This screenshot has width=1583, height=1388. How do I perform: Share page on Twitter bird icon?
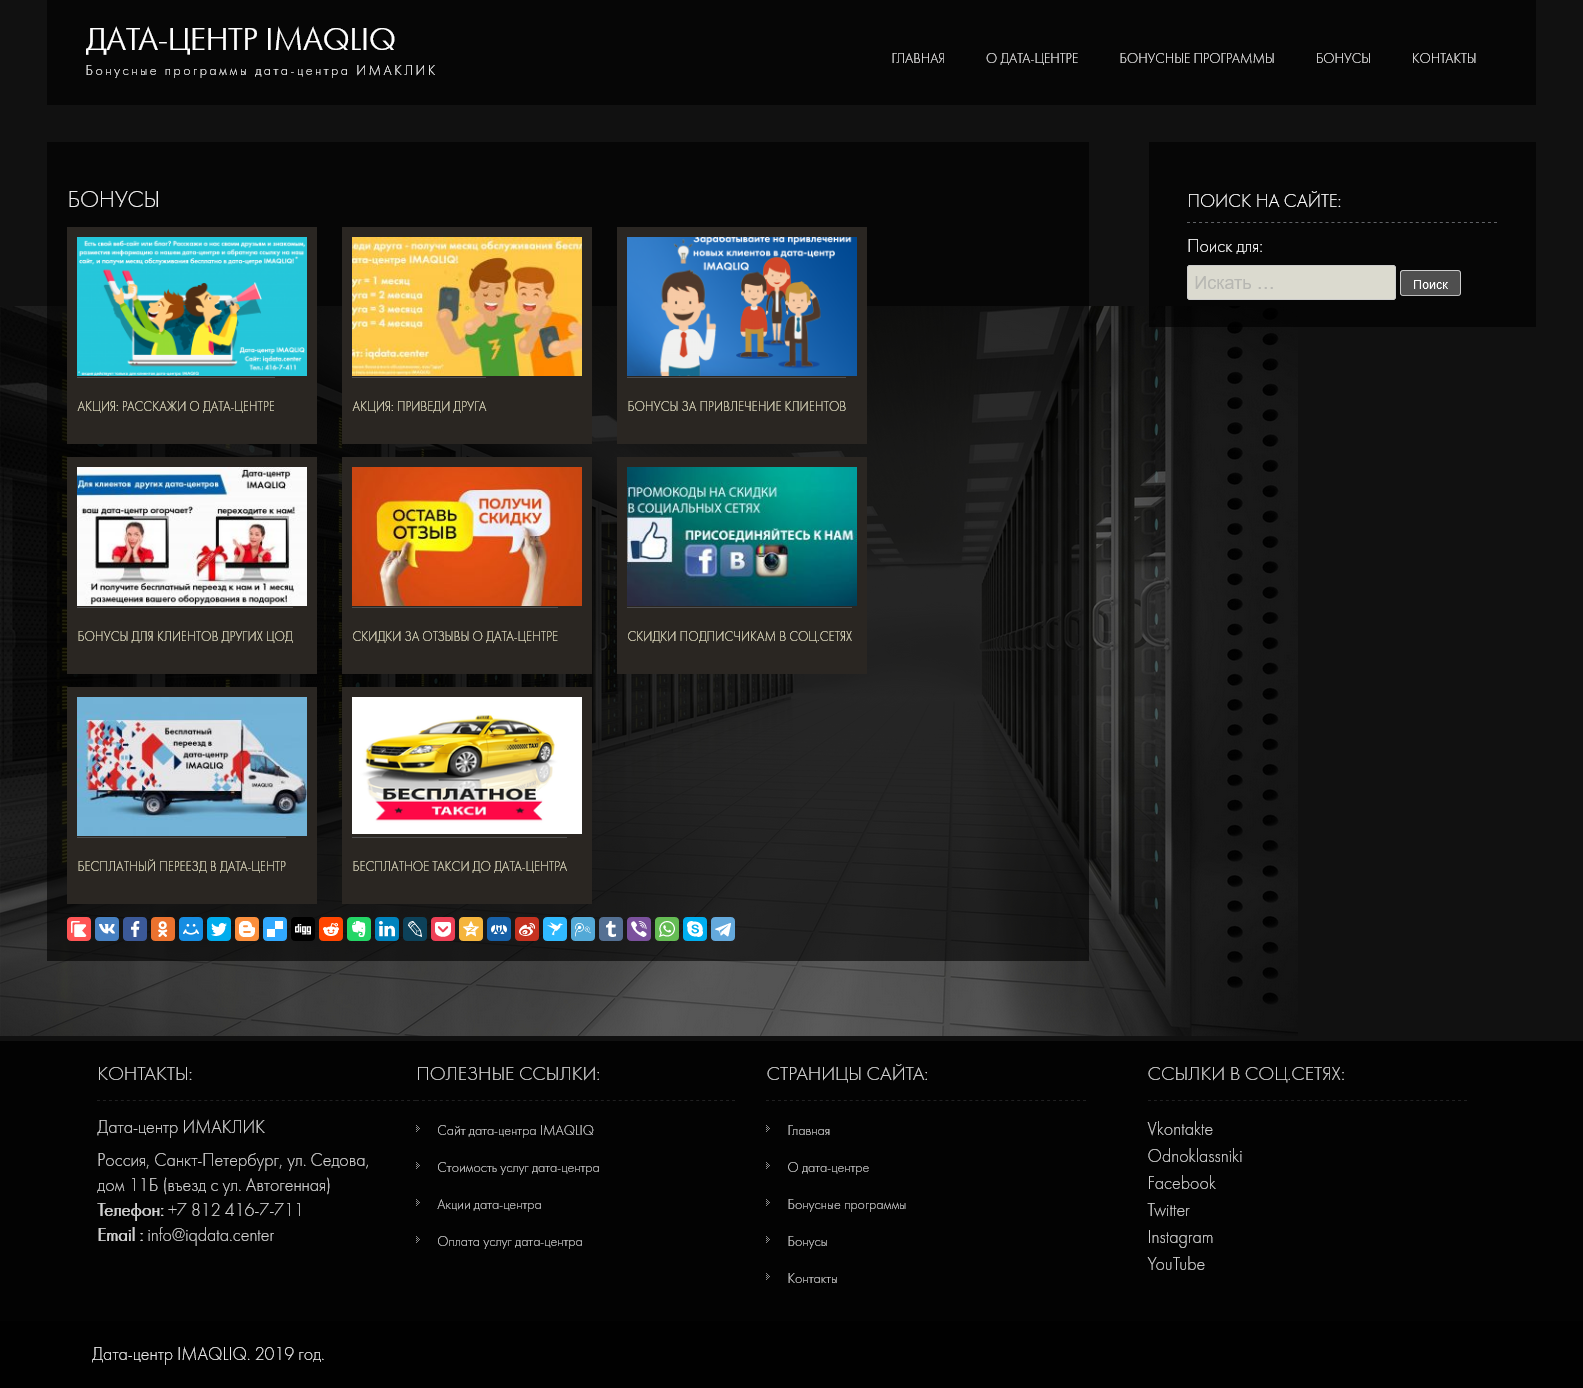(x=219, y=929)
